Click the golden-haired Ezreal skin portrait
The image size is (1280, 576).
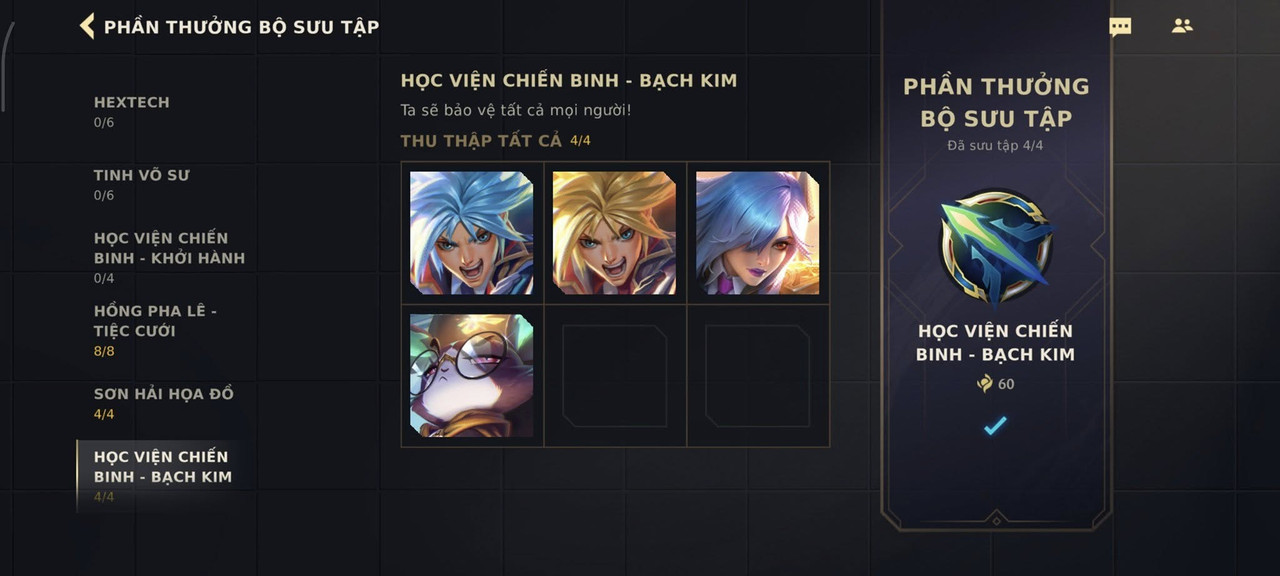615,233
